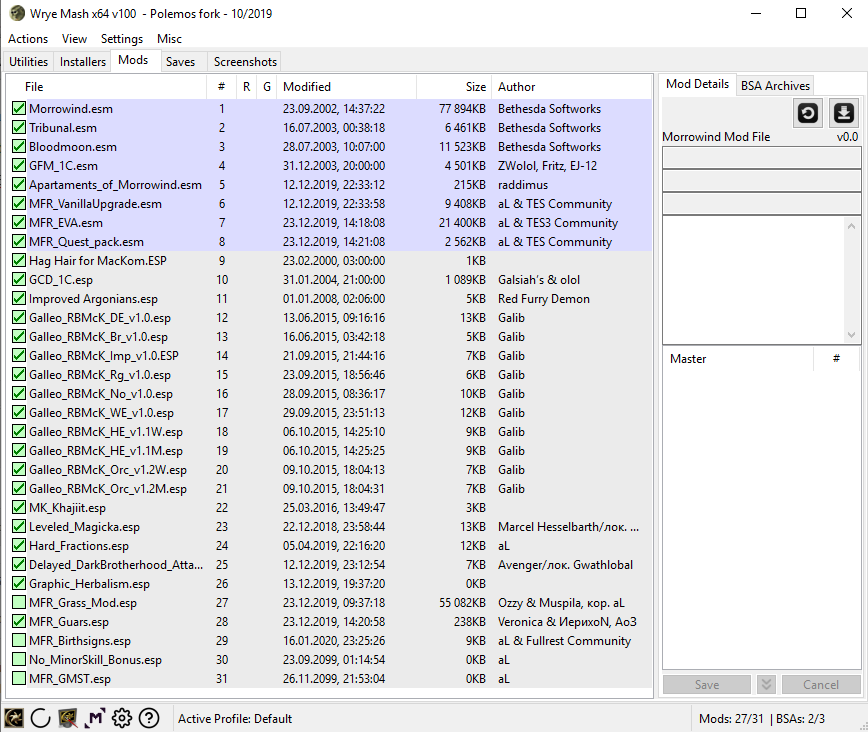Click the description box scroll up arrow
This screenshot has width=868, height=732.
tap(851, 226)
